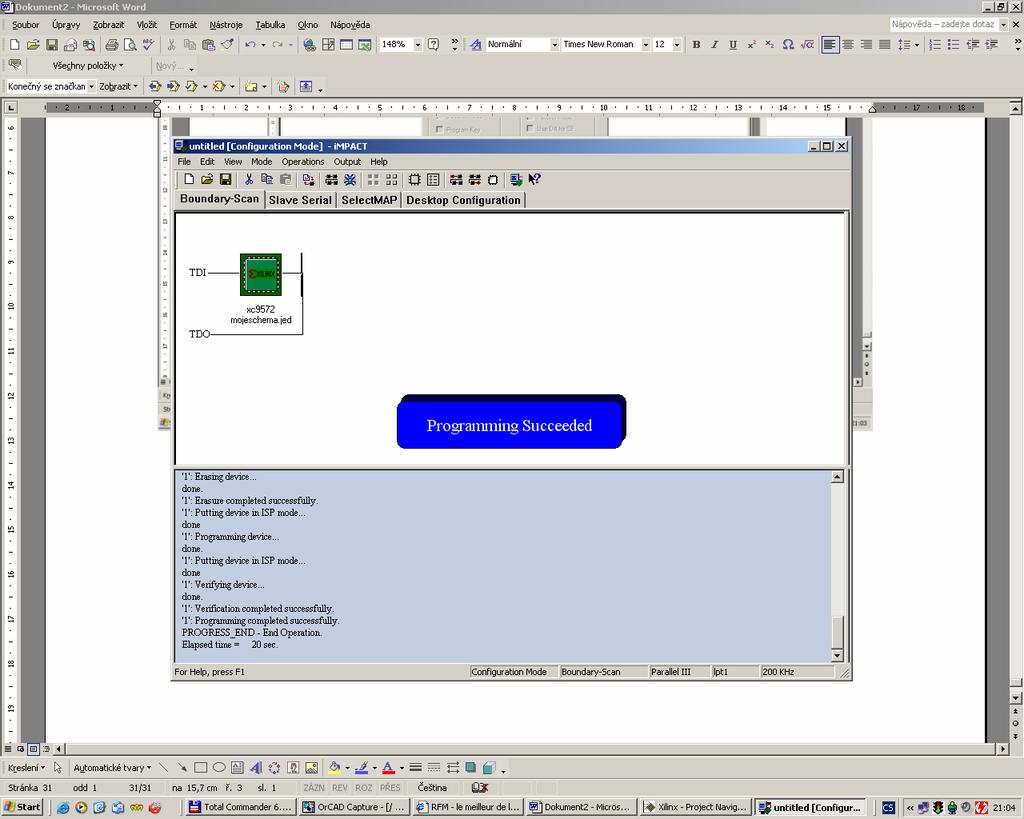Open the Output menu in iMPACT
Screen dimensions: 1024x819
(347, 162)
